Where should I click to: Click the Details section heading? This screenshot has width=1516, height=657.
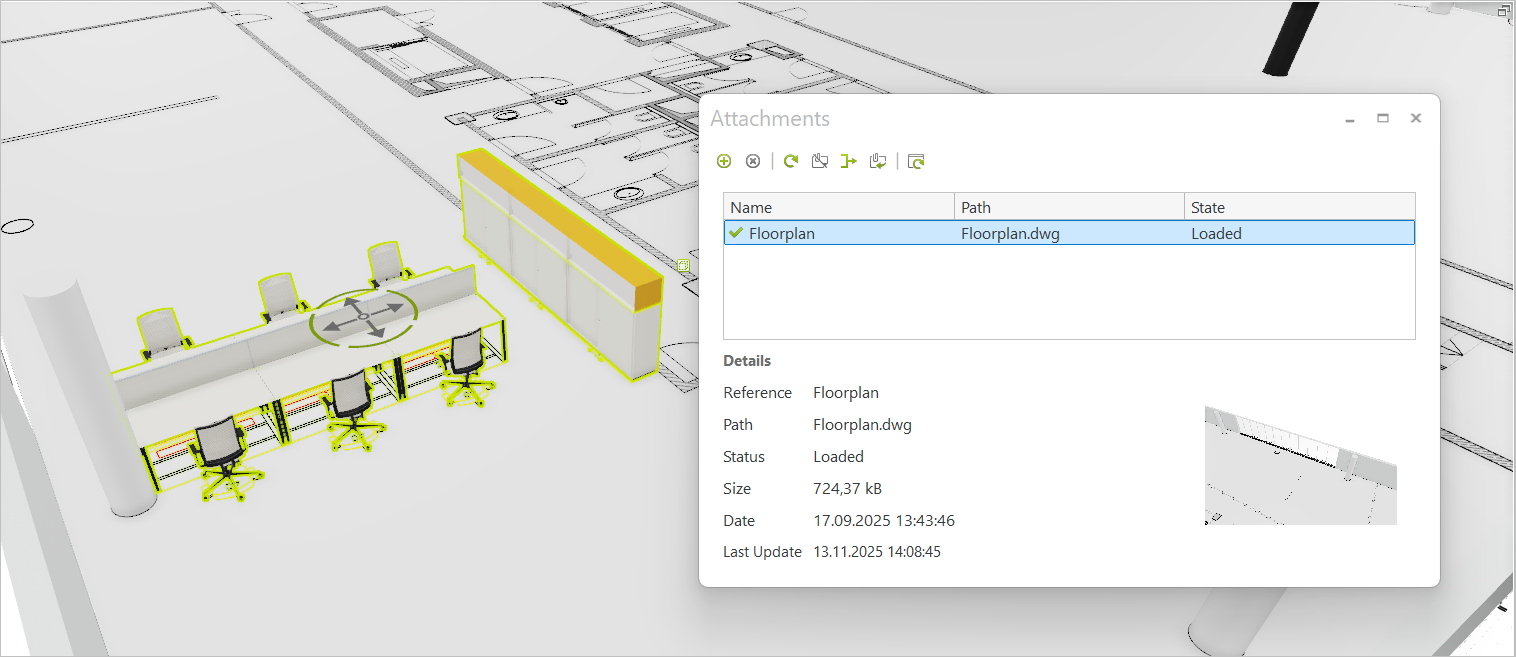click(746, 360)
